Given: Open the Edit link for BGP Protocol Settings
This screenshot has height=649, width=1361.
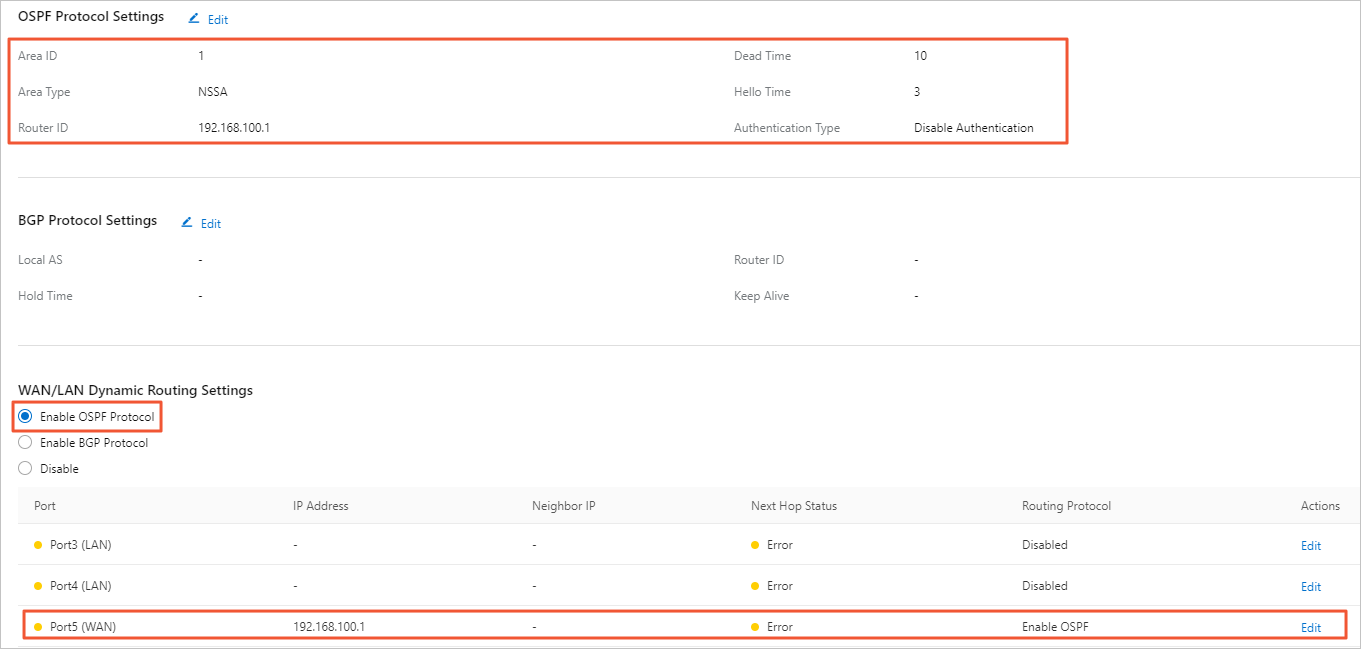Looking at the screenshot, I should 211,224.
